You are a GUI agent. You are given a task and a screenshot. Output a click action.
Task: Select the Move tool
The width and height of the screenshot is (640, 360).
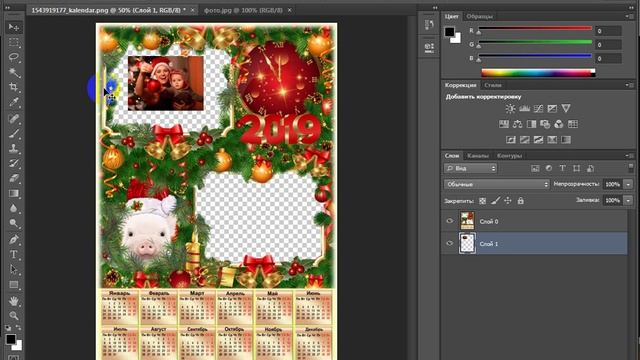tap(14, 27)
